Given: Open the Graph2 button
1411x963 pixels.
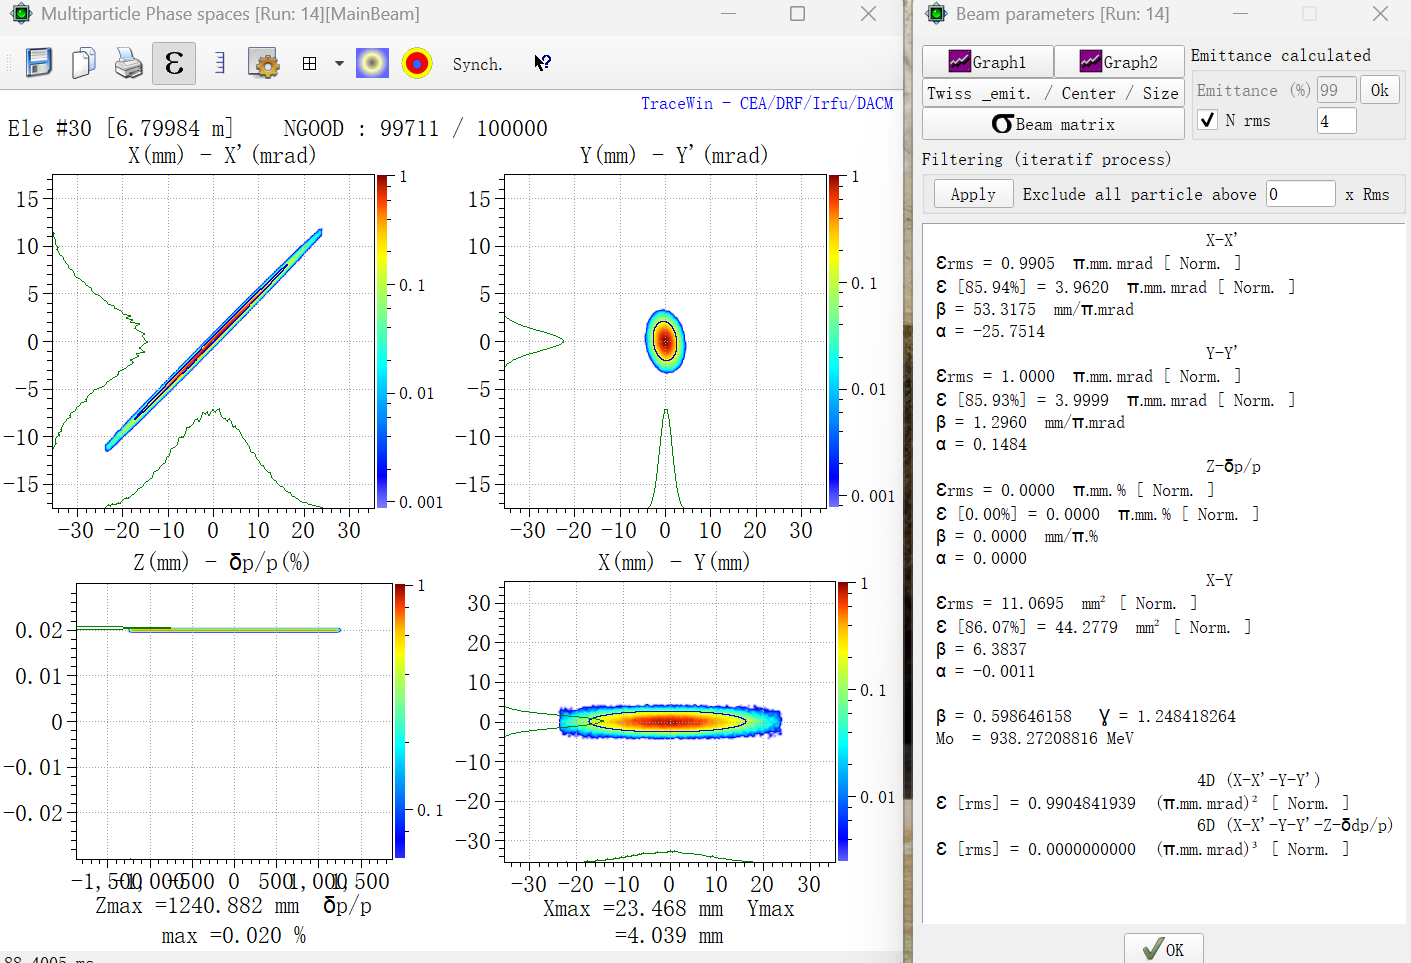Looking at the screenshot, I should (x=1119, y=62).
